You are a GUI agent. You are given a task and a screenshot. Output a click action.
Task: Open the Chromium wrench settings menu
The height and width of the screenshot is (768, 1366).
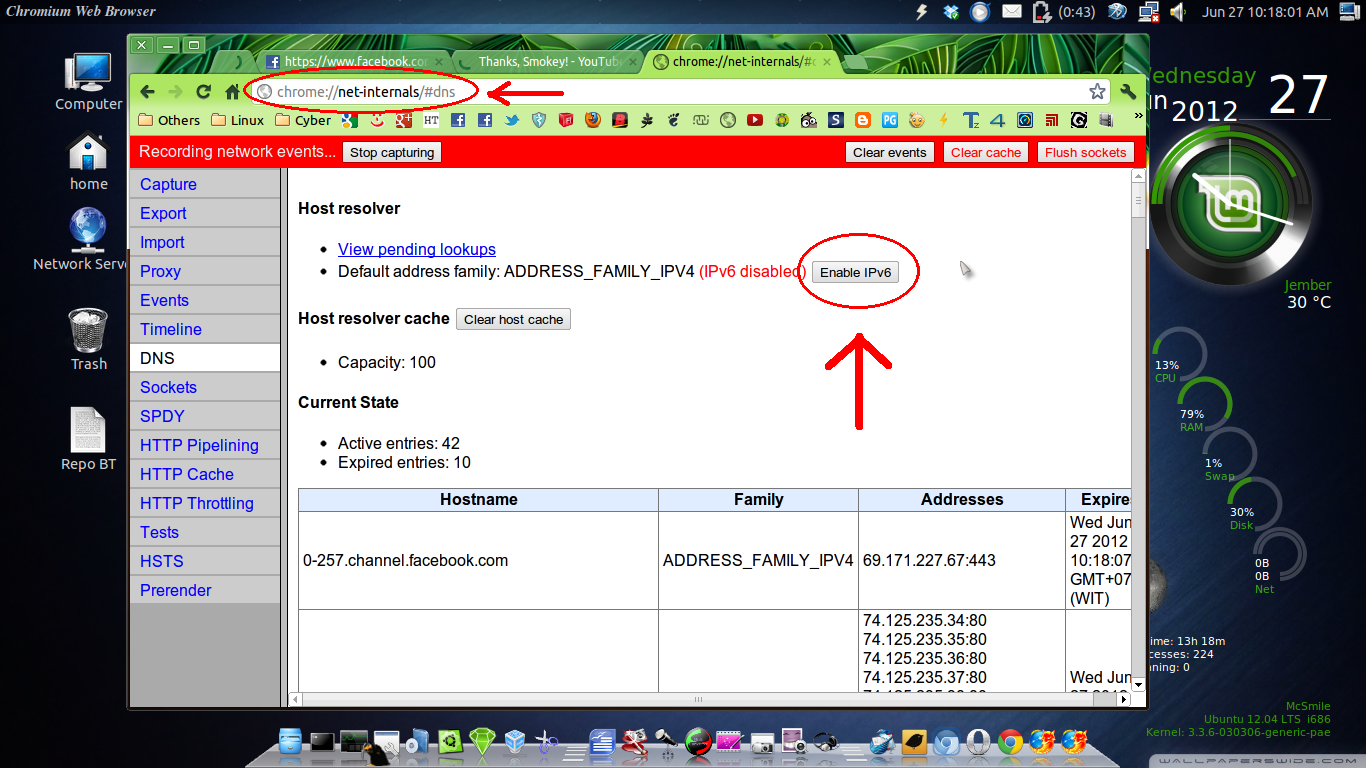click(x=1129, y=92)
